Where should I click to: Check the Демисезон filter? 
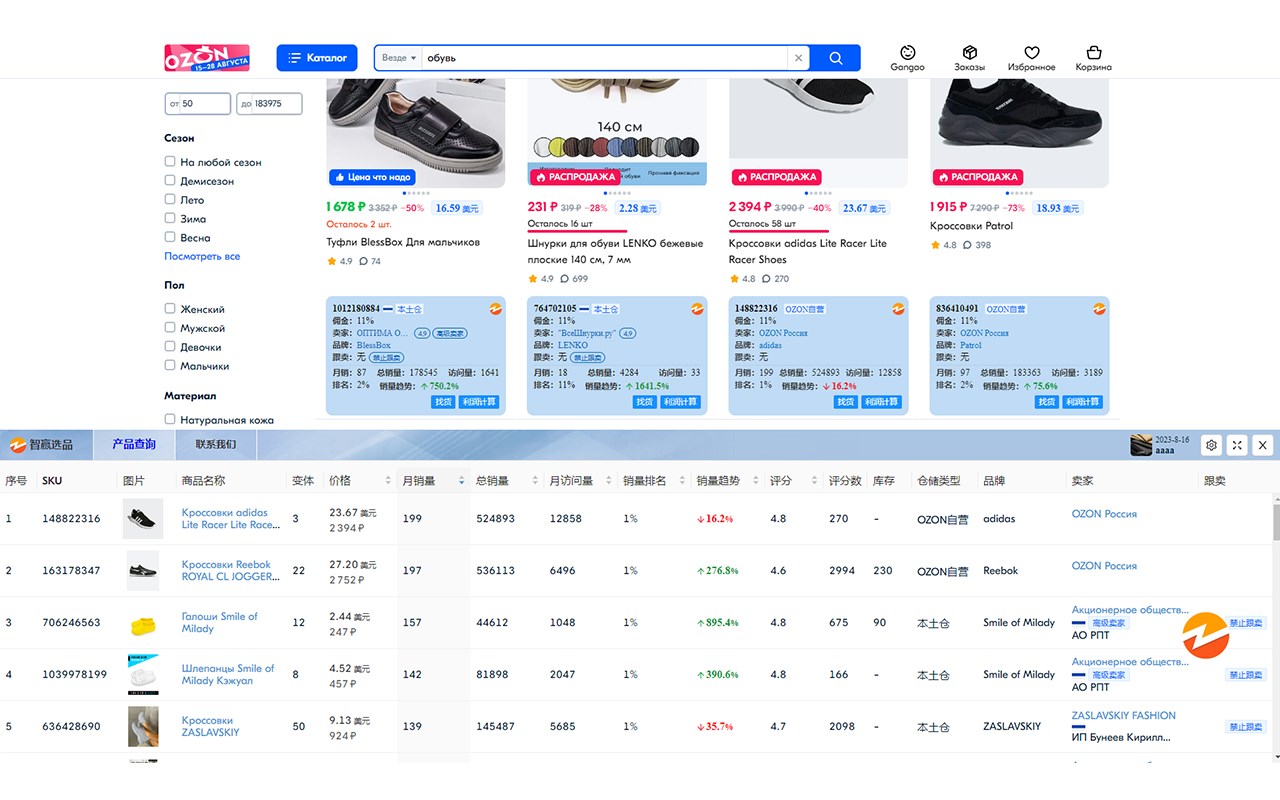point(170,180)
